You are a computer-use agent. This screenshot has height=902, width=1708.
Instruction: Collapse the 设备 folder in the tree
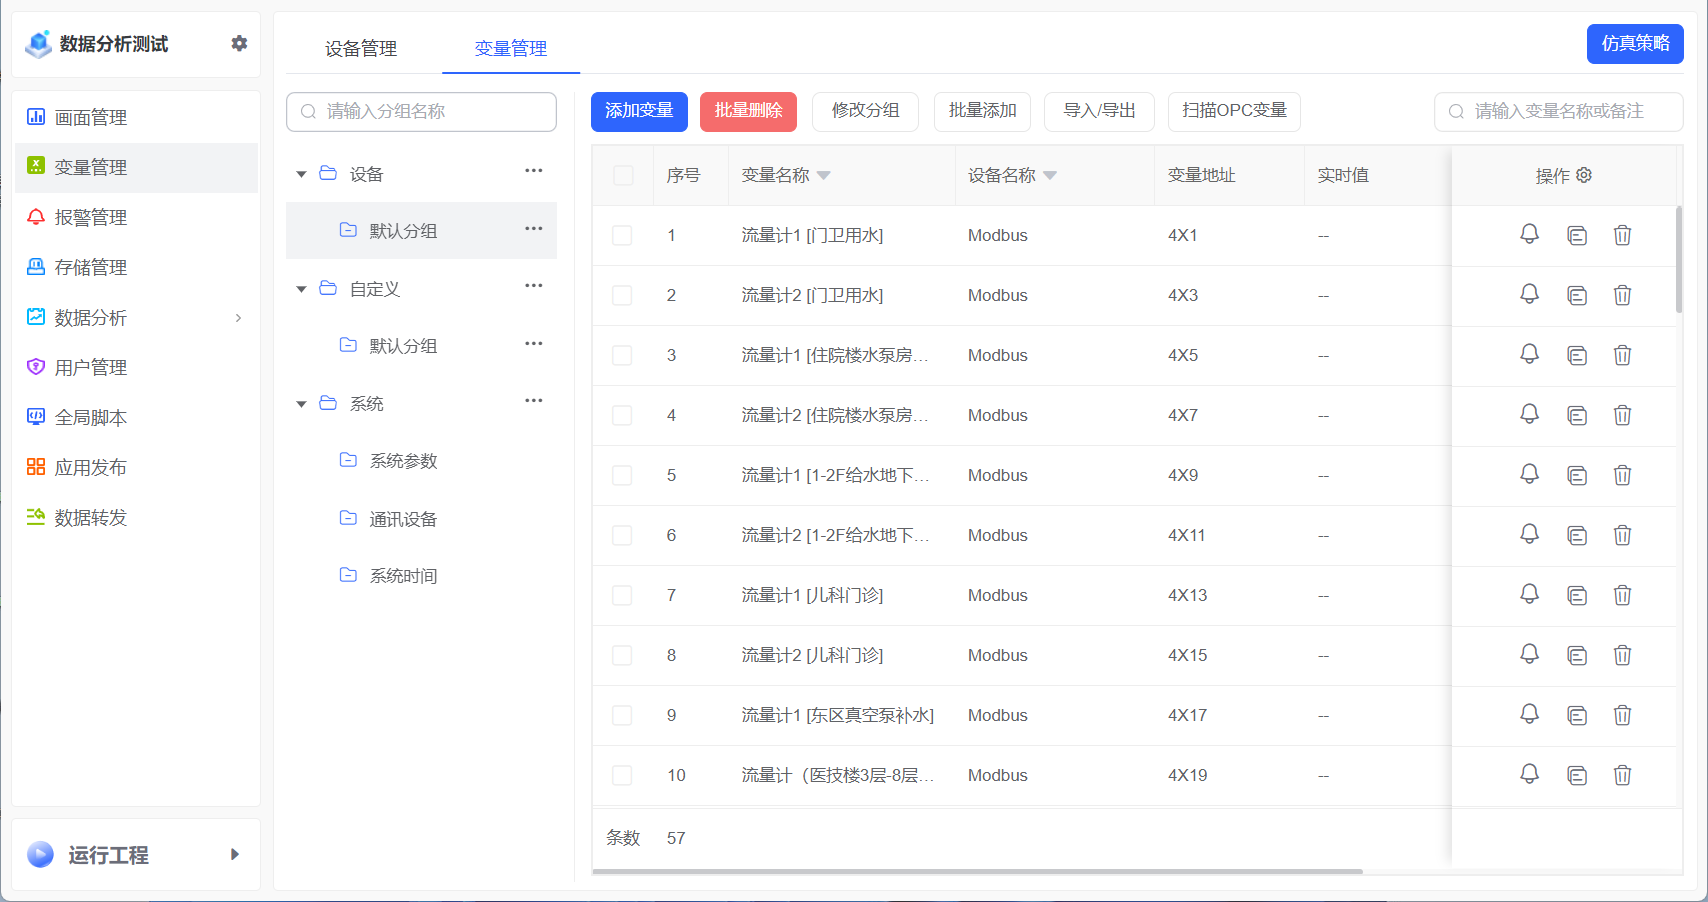tap(301, 173)
